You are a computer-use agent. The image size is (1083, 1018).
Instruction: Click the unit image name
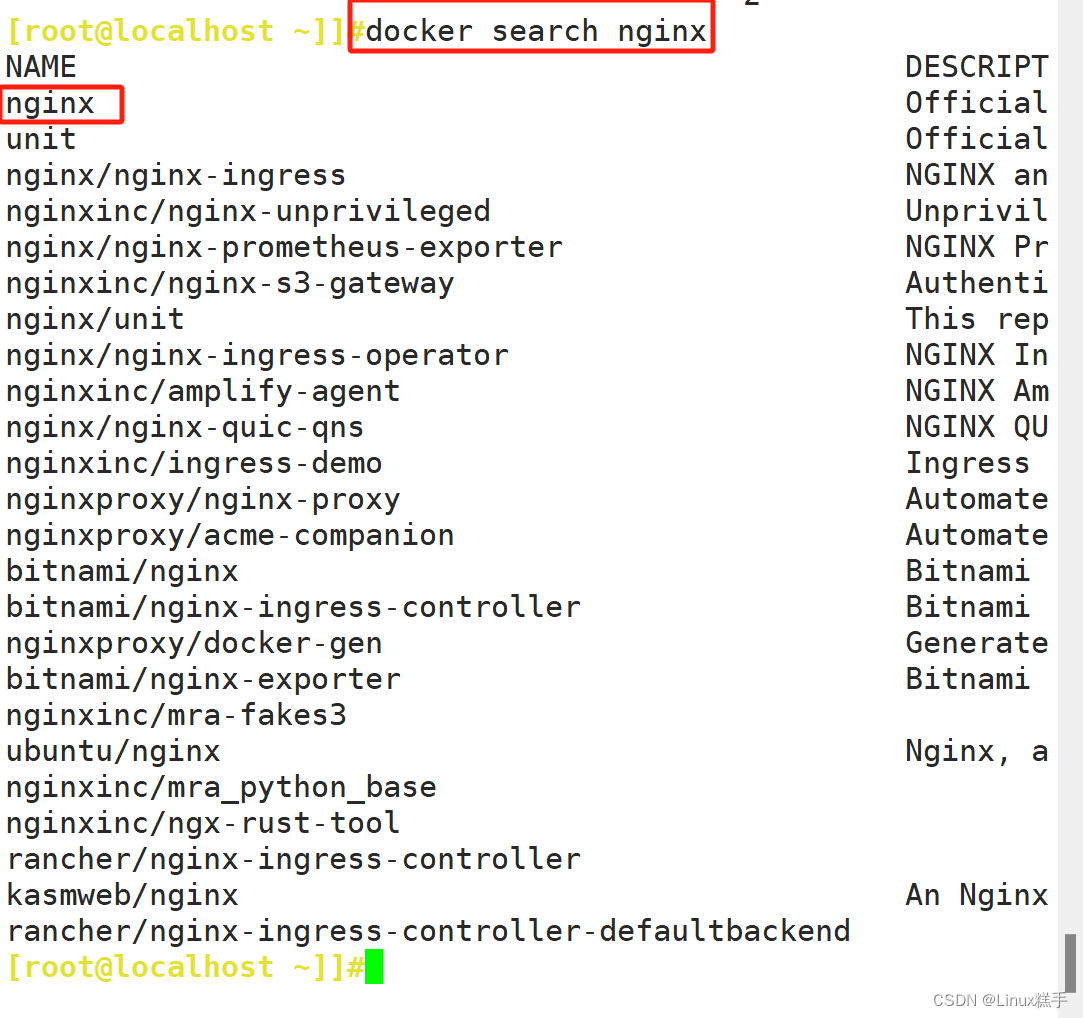[41, 140]
